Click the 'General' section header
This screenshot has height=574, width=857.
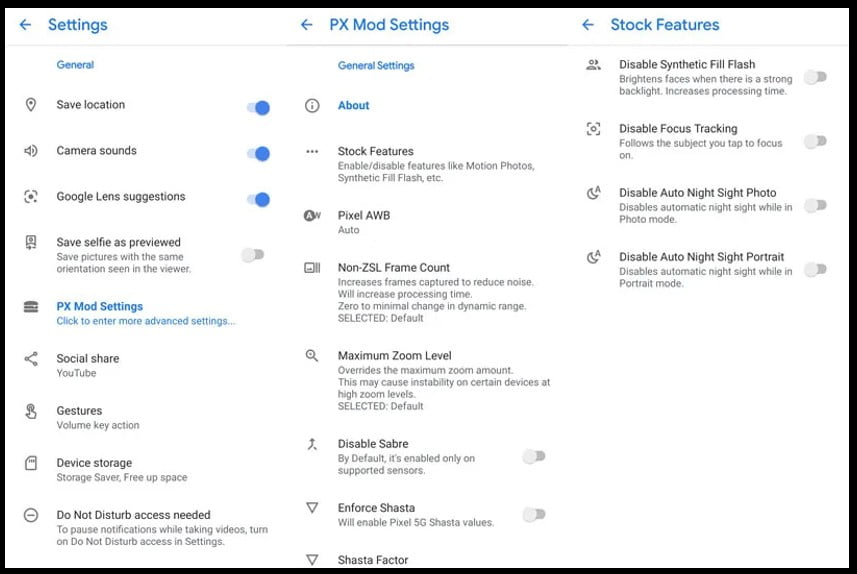click(x=75, y=65)
